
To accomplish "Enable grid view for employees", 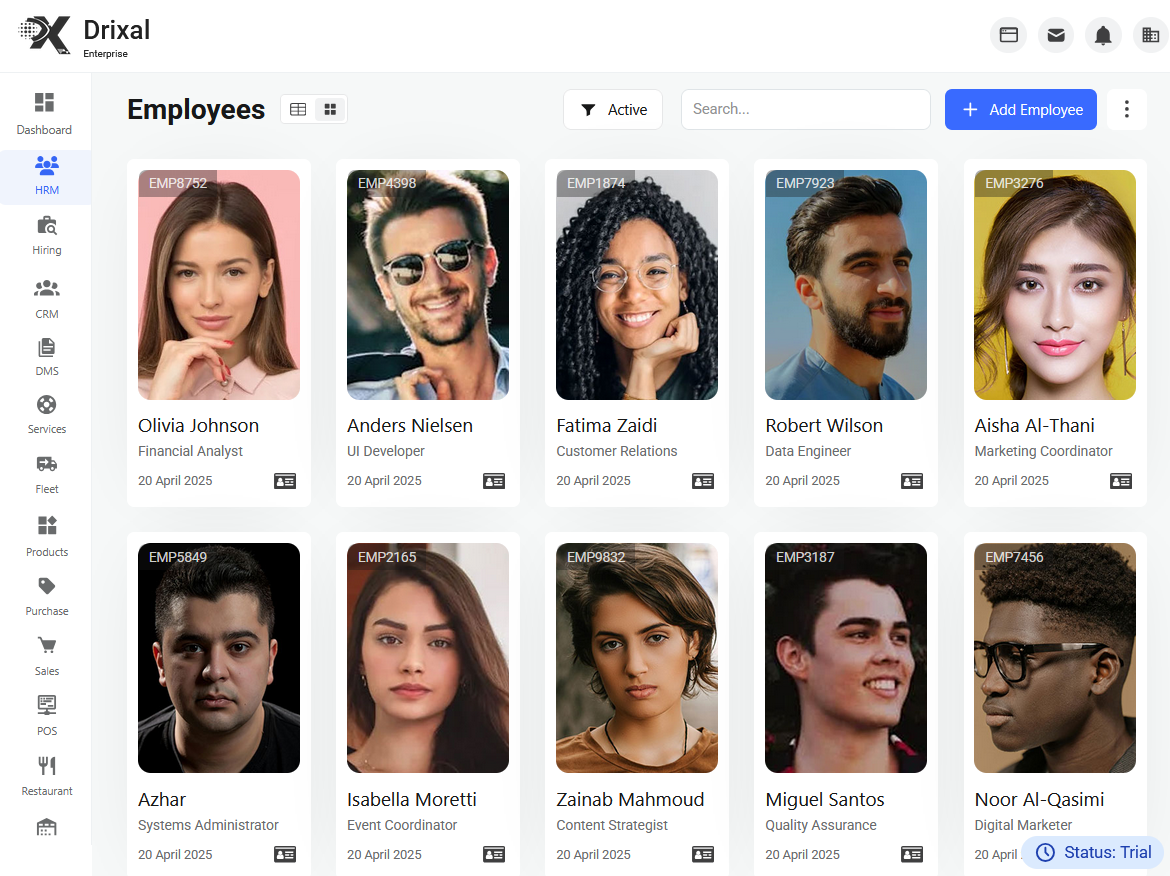I will (x=330, y=109).
